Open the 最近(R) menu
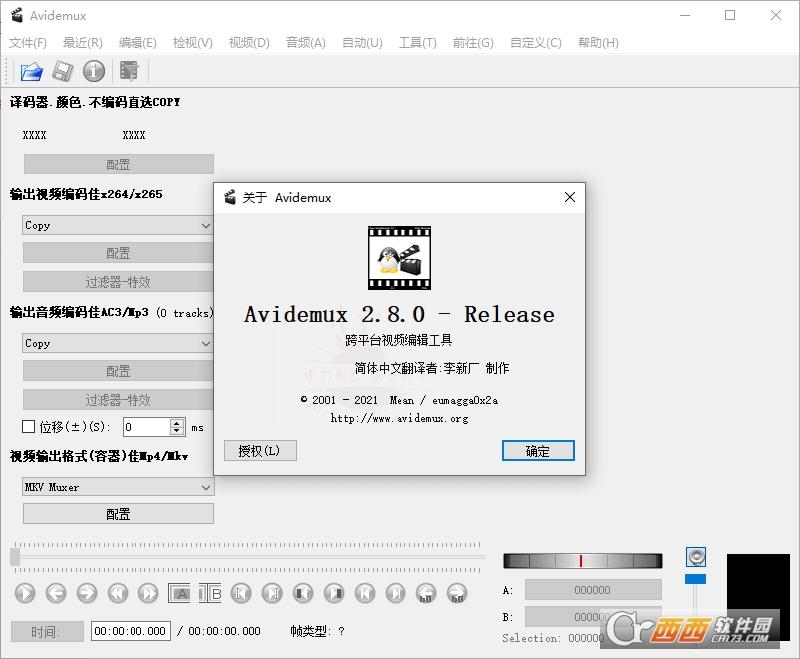This screenshot has width=800, height=659. tap(83, 43)
